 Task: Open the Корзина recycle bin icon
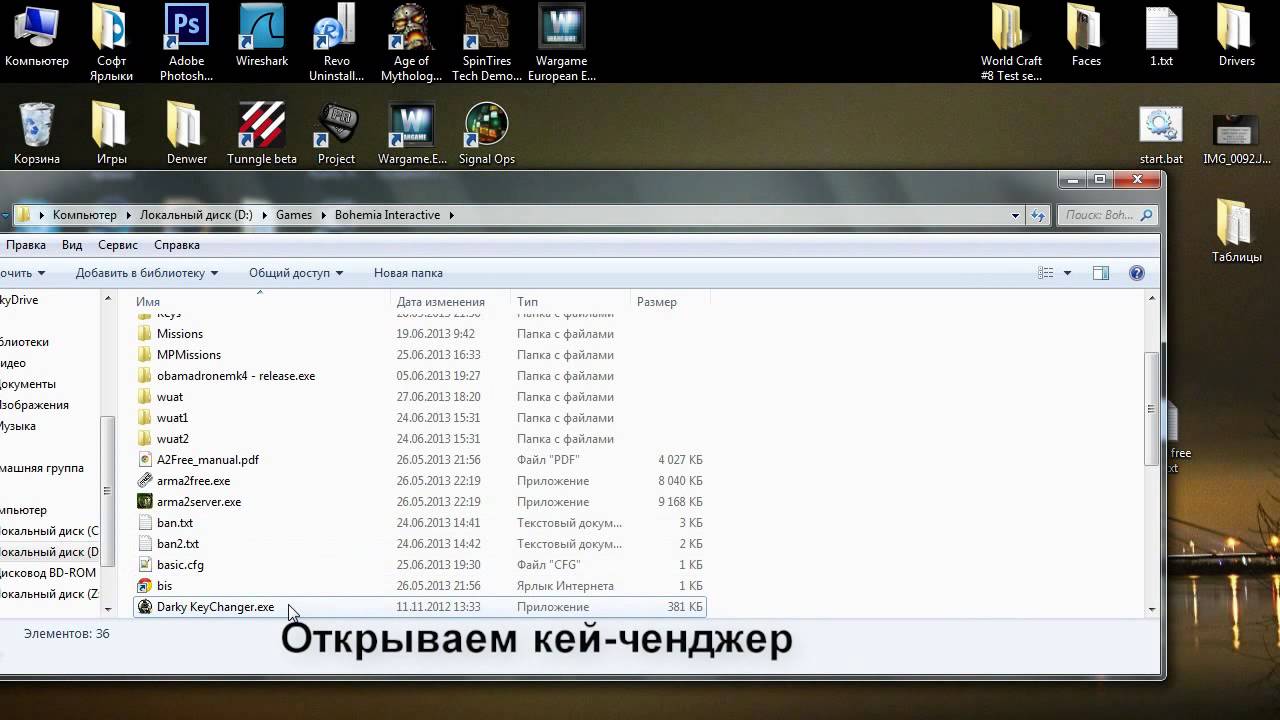click(x=36, y=133)
